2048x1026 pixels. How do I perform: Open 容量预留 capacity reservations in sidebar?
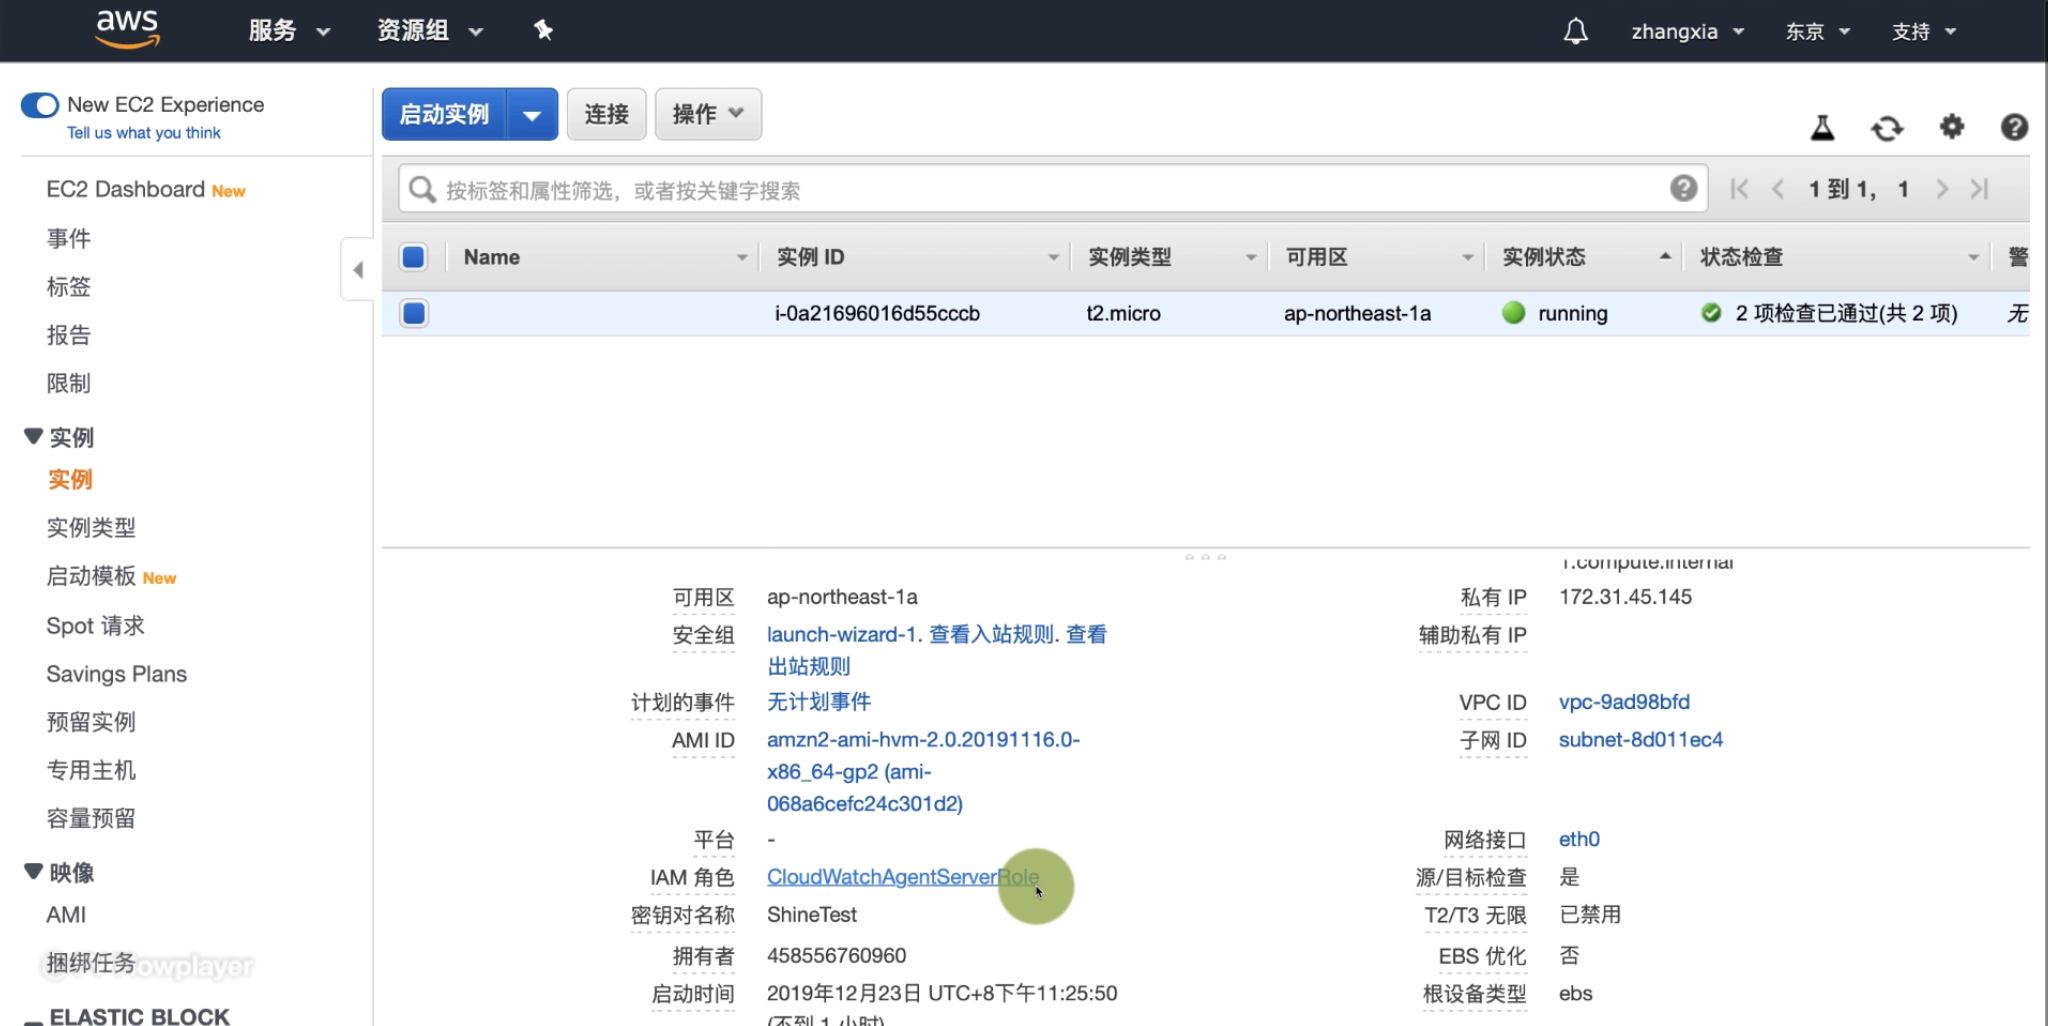(91, 818)
